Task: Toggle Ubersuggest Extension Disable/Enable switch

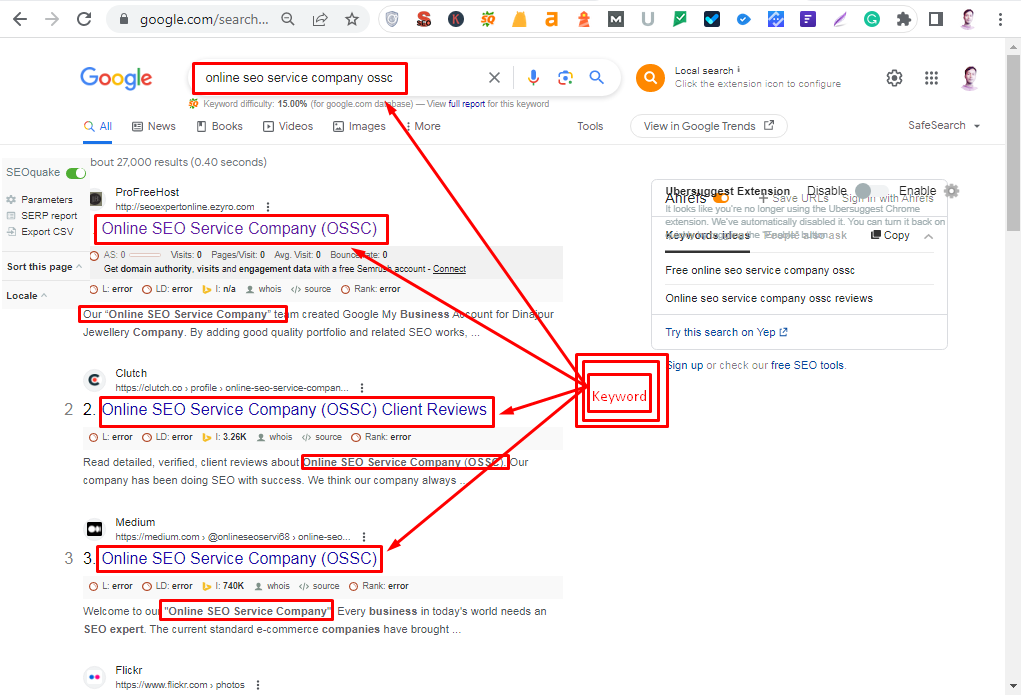Action: (x=871, y=191)
